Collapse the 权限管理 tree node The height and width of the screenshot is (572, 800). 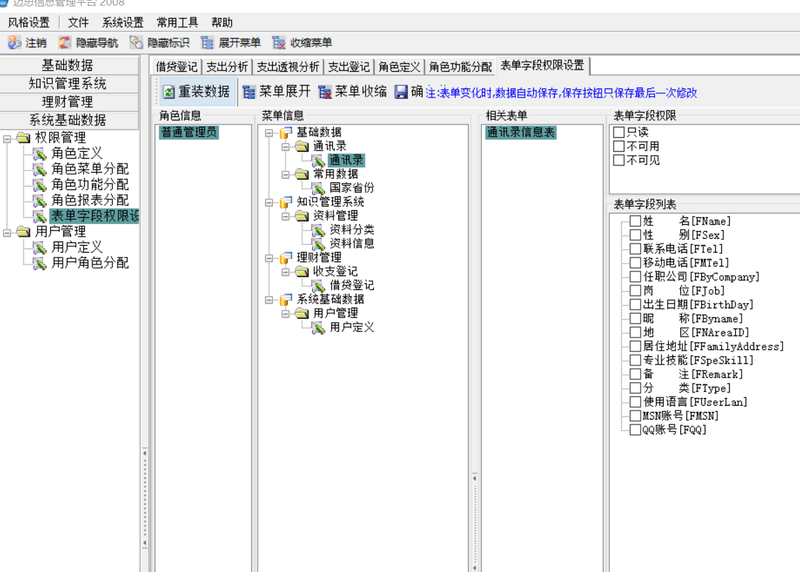tap(8, 138)
